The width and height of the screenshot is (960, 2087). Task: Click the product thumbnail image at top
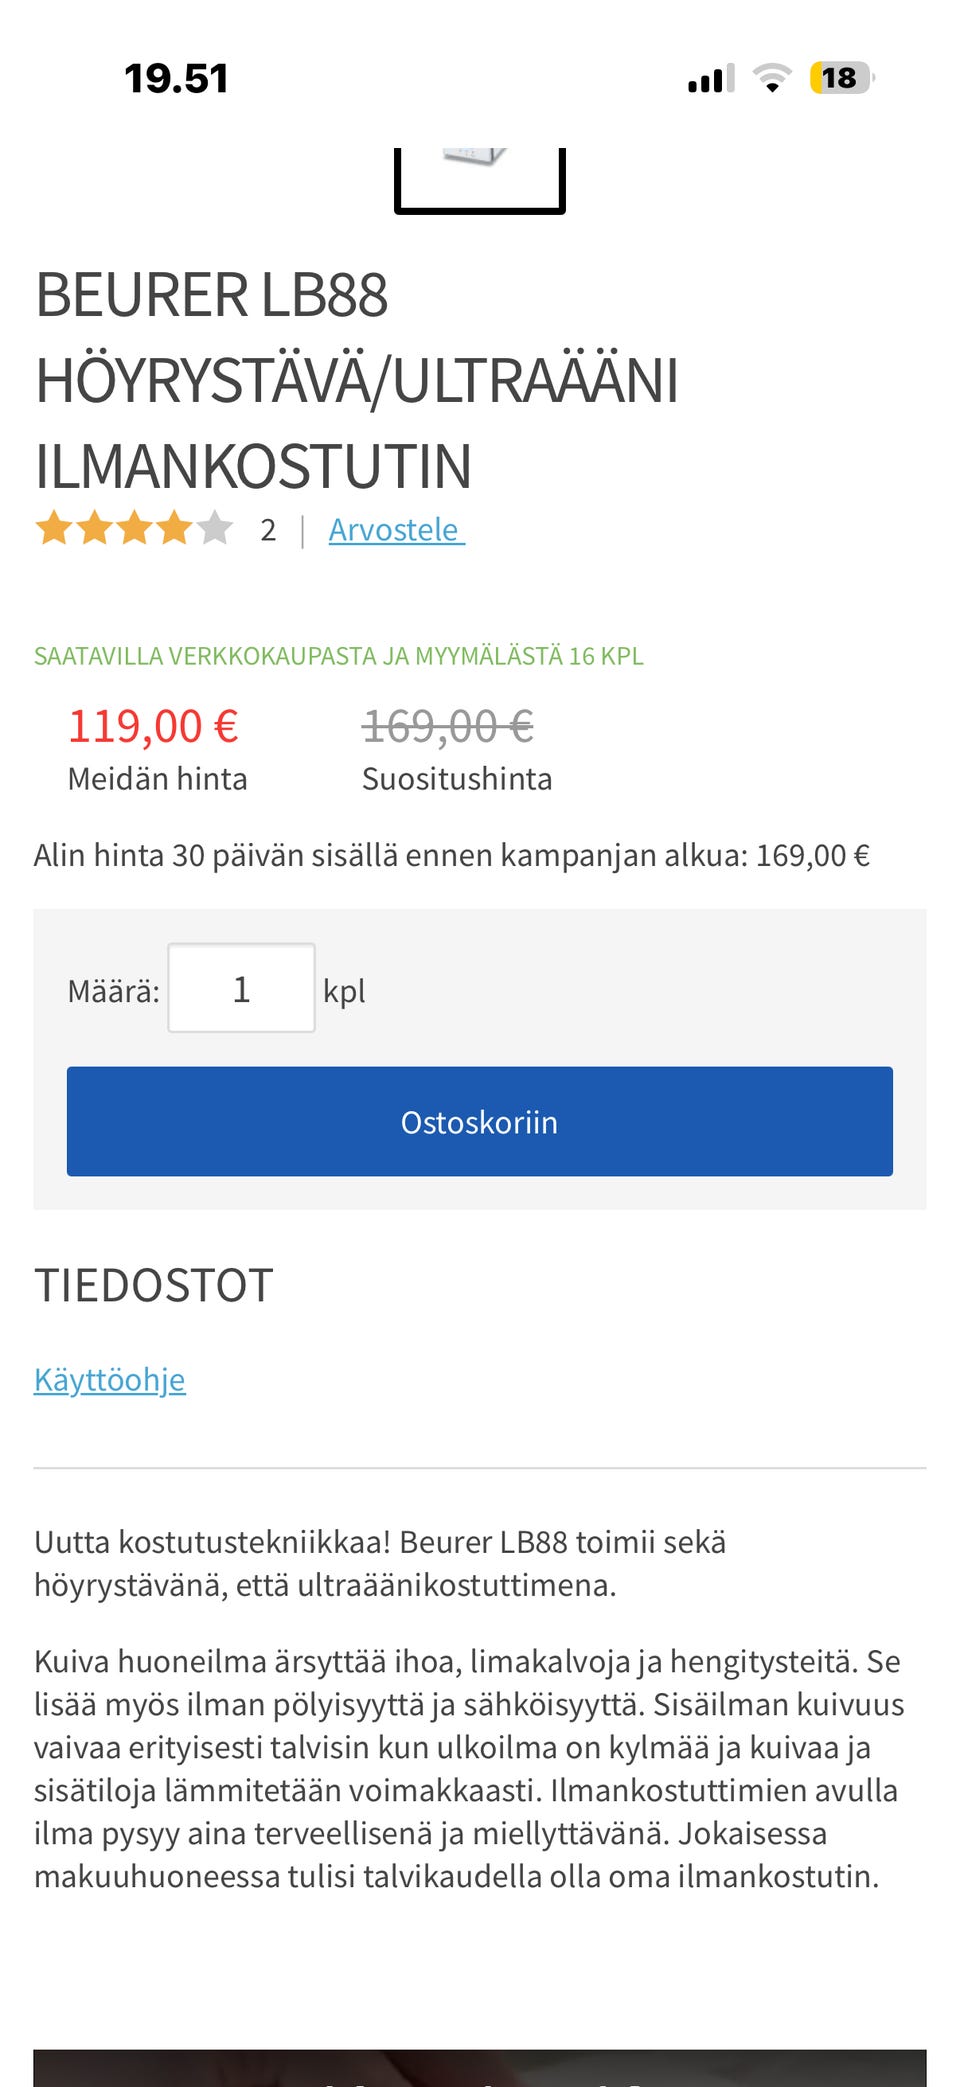pos(480,178)
